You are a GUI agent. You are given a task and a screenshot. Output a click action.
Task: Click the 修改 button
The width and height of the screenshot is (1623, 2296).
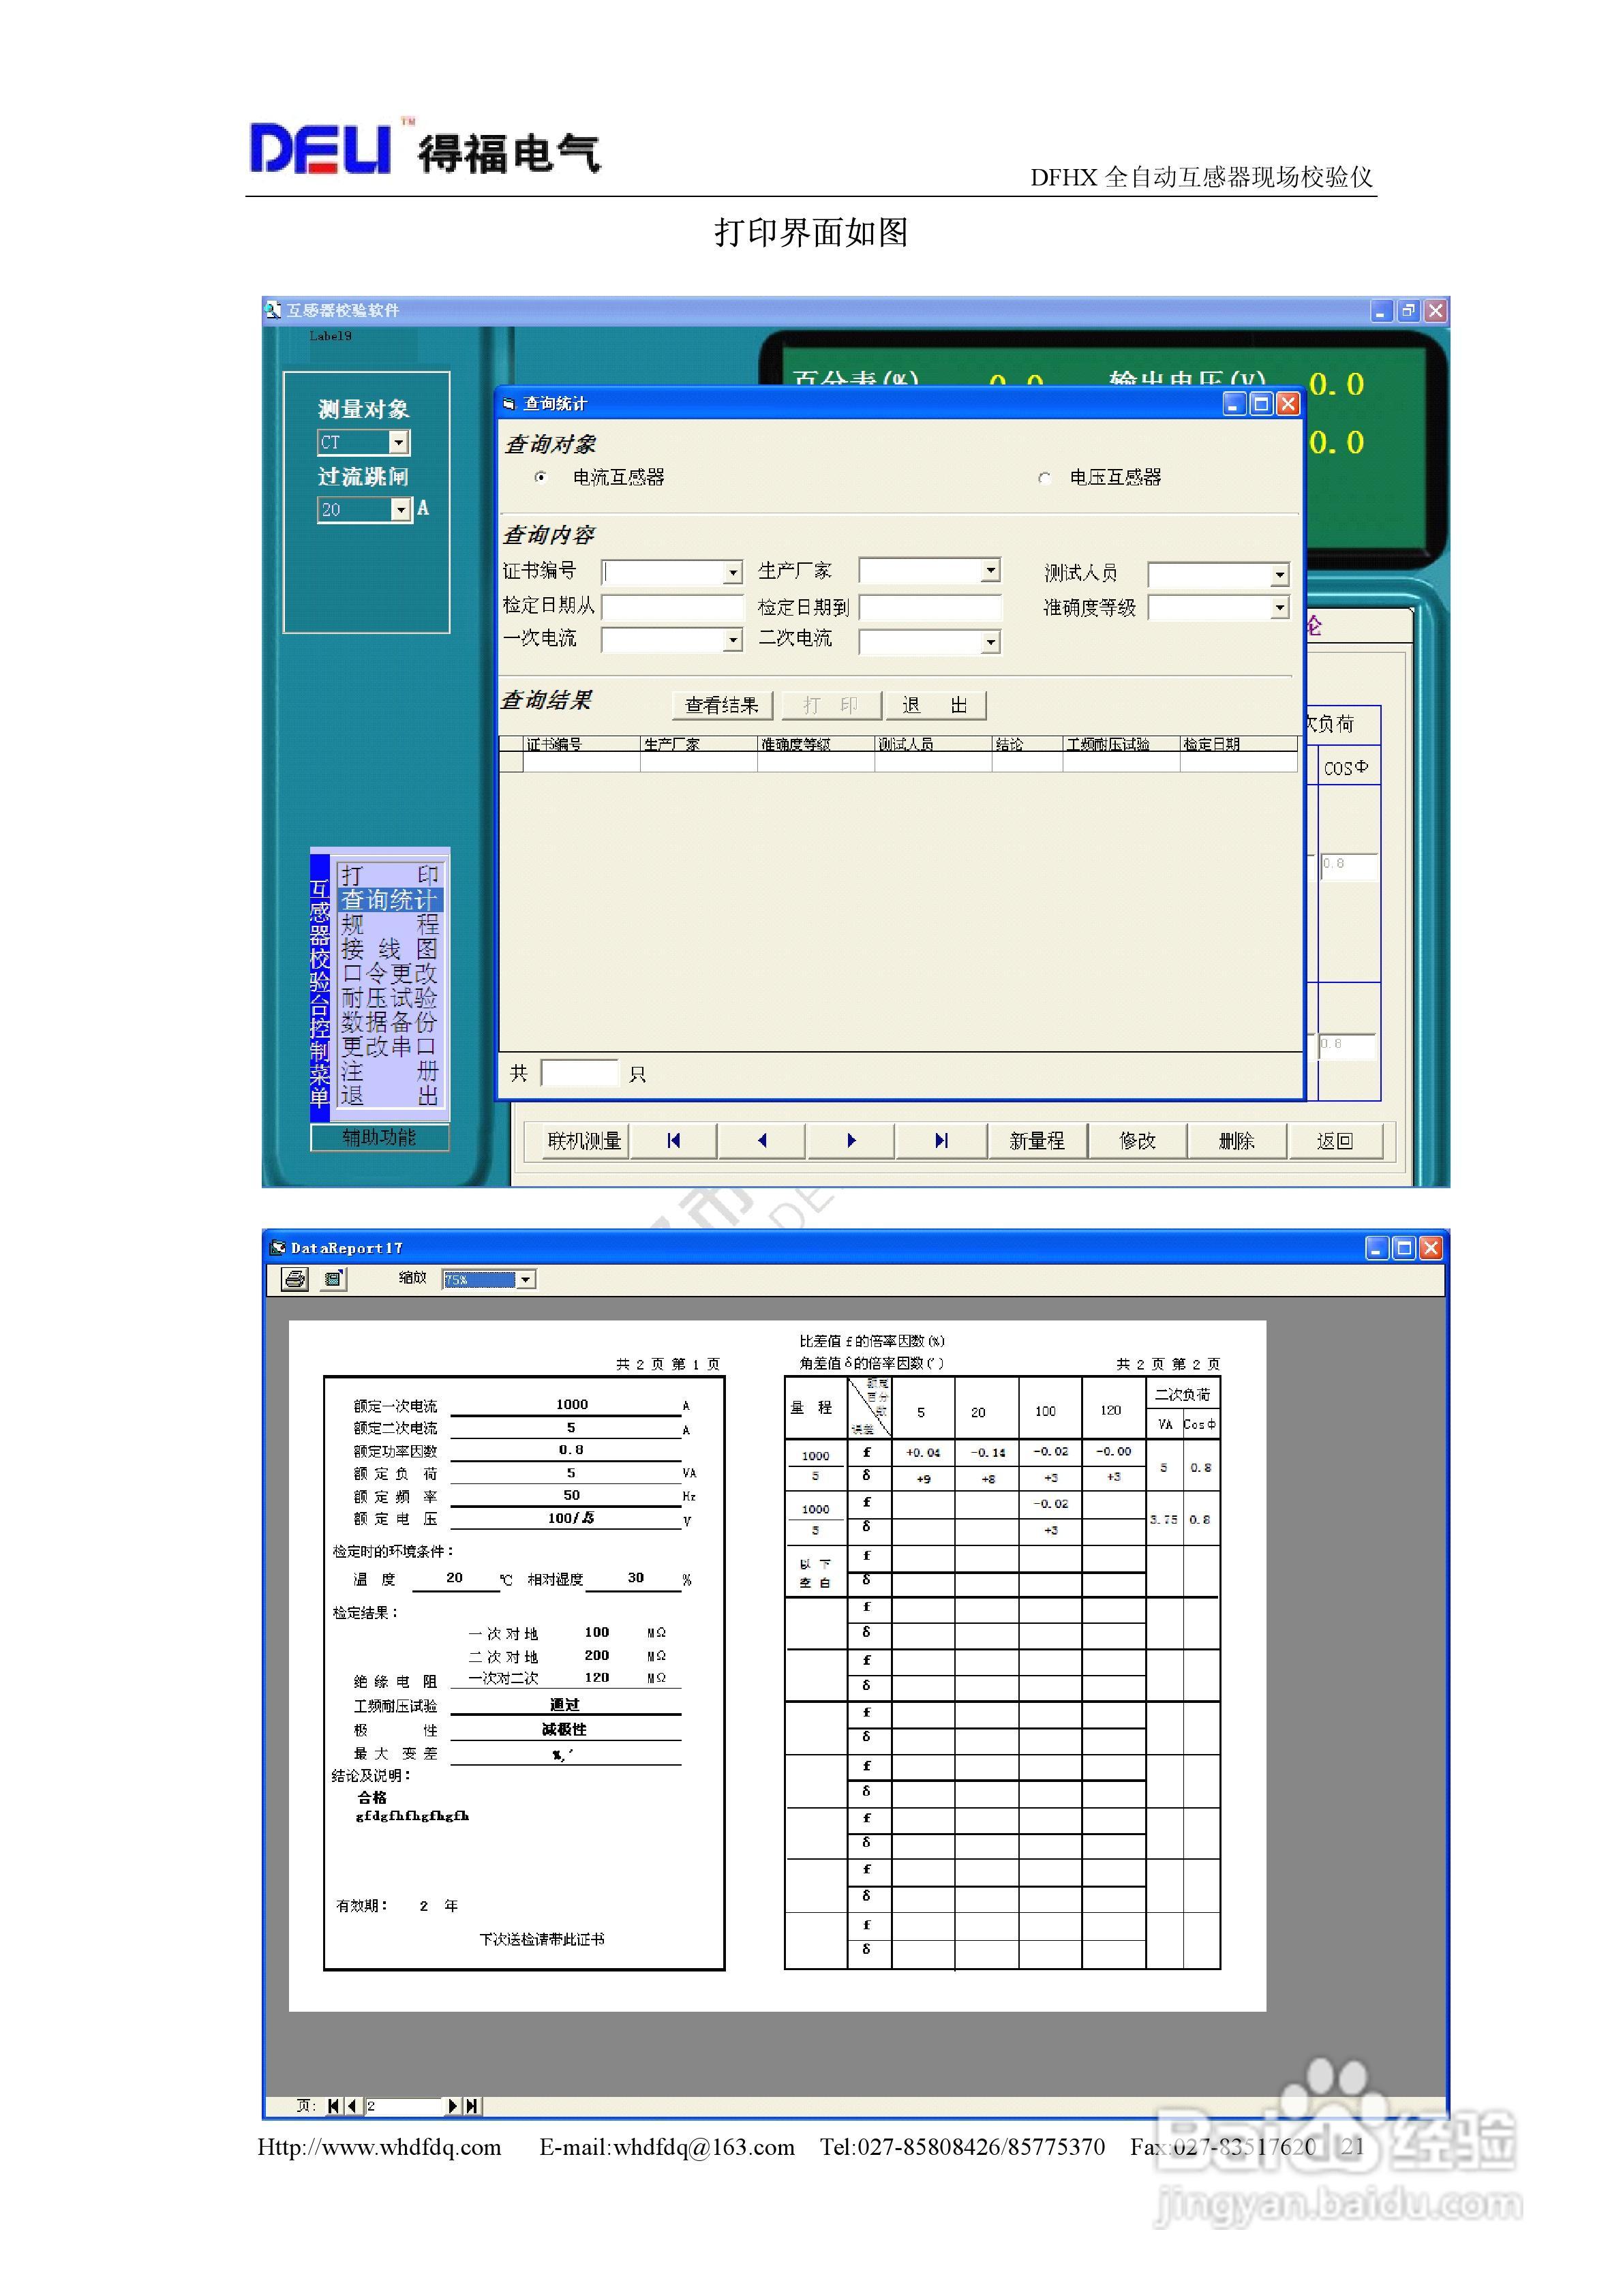click(1137, 1140)
